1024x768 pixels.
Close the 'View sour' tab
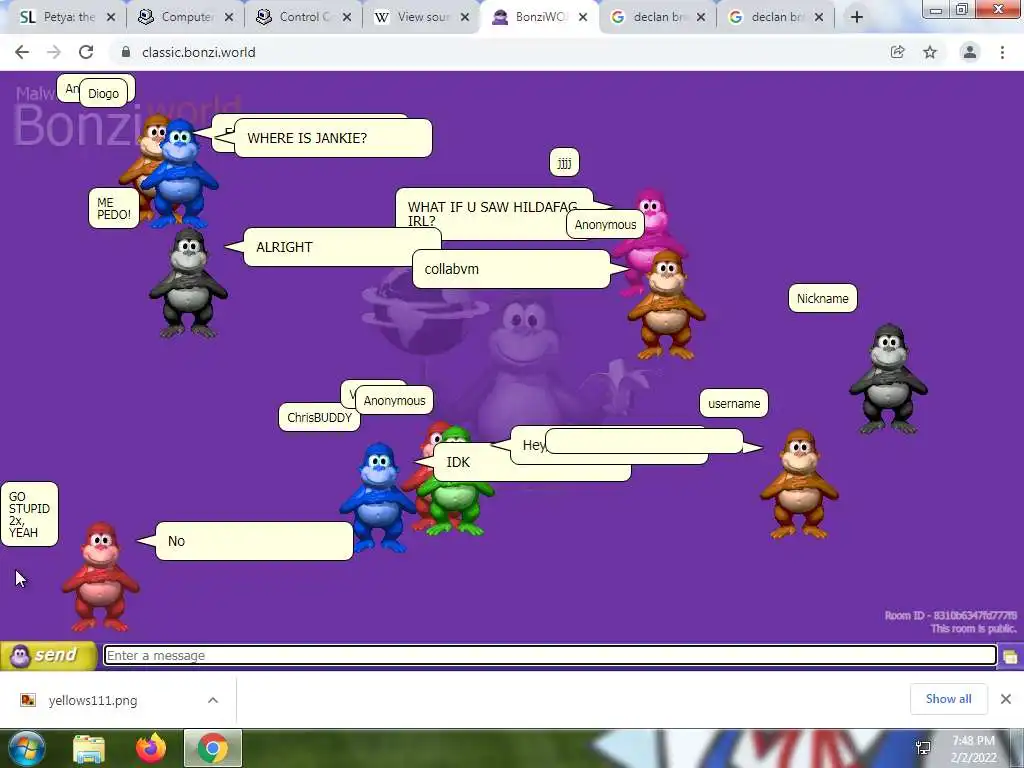[465, 18]
